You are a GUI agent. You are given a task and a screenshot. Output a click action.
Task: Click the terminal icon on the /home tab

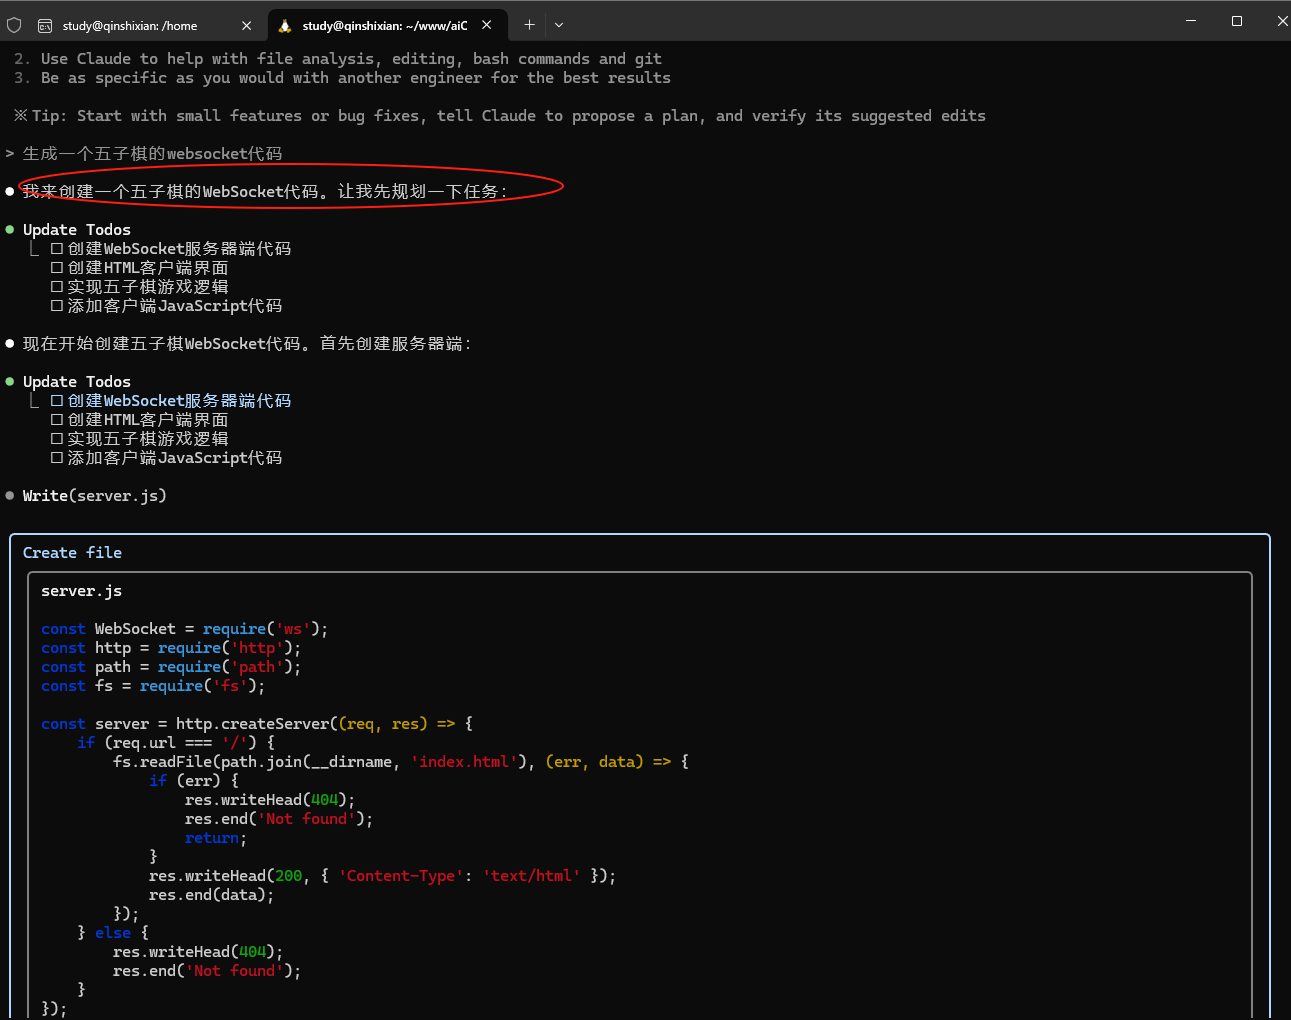(x=45, y=26)
